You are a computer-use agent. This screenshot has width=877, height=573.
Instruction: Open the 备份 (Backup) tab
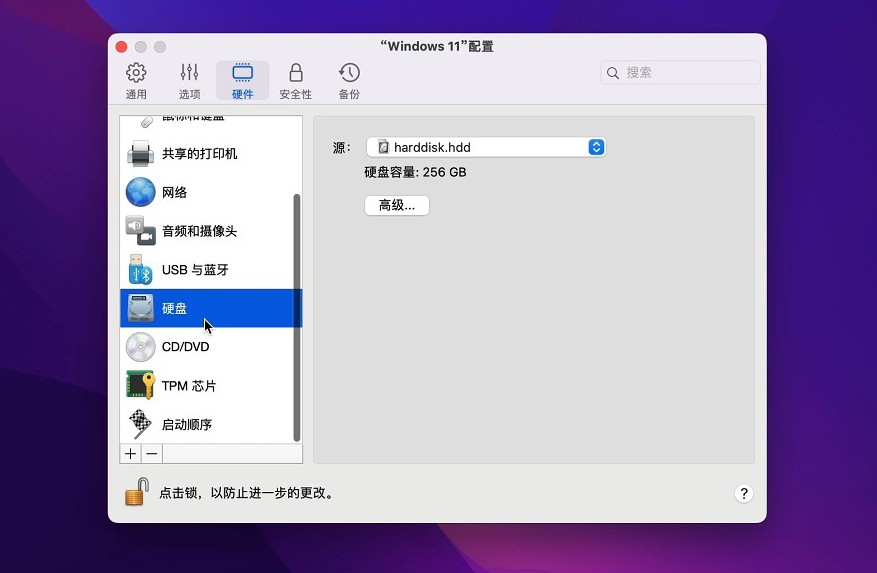click(x=349, y=81)
